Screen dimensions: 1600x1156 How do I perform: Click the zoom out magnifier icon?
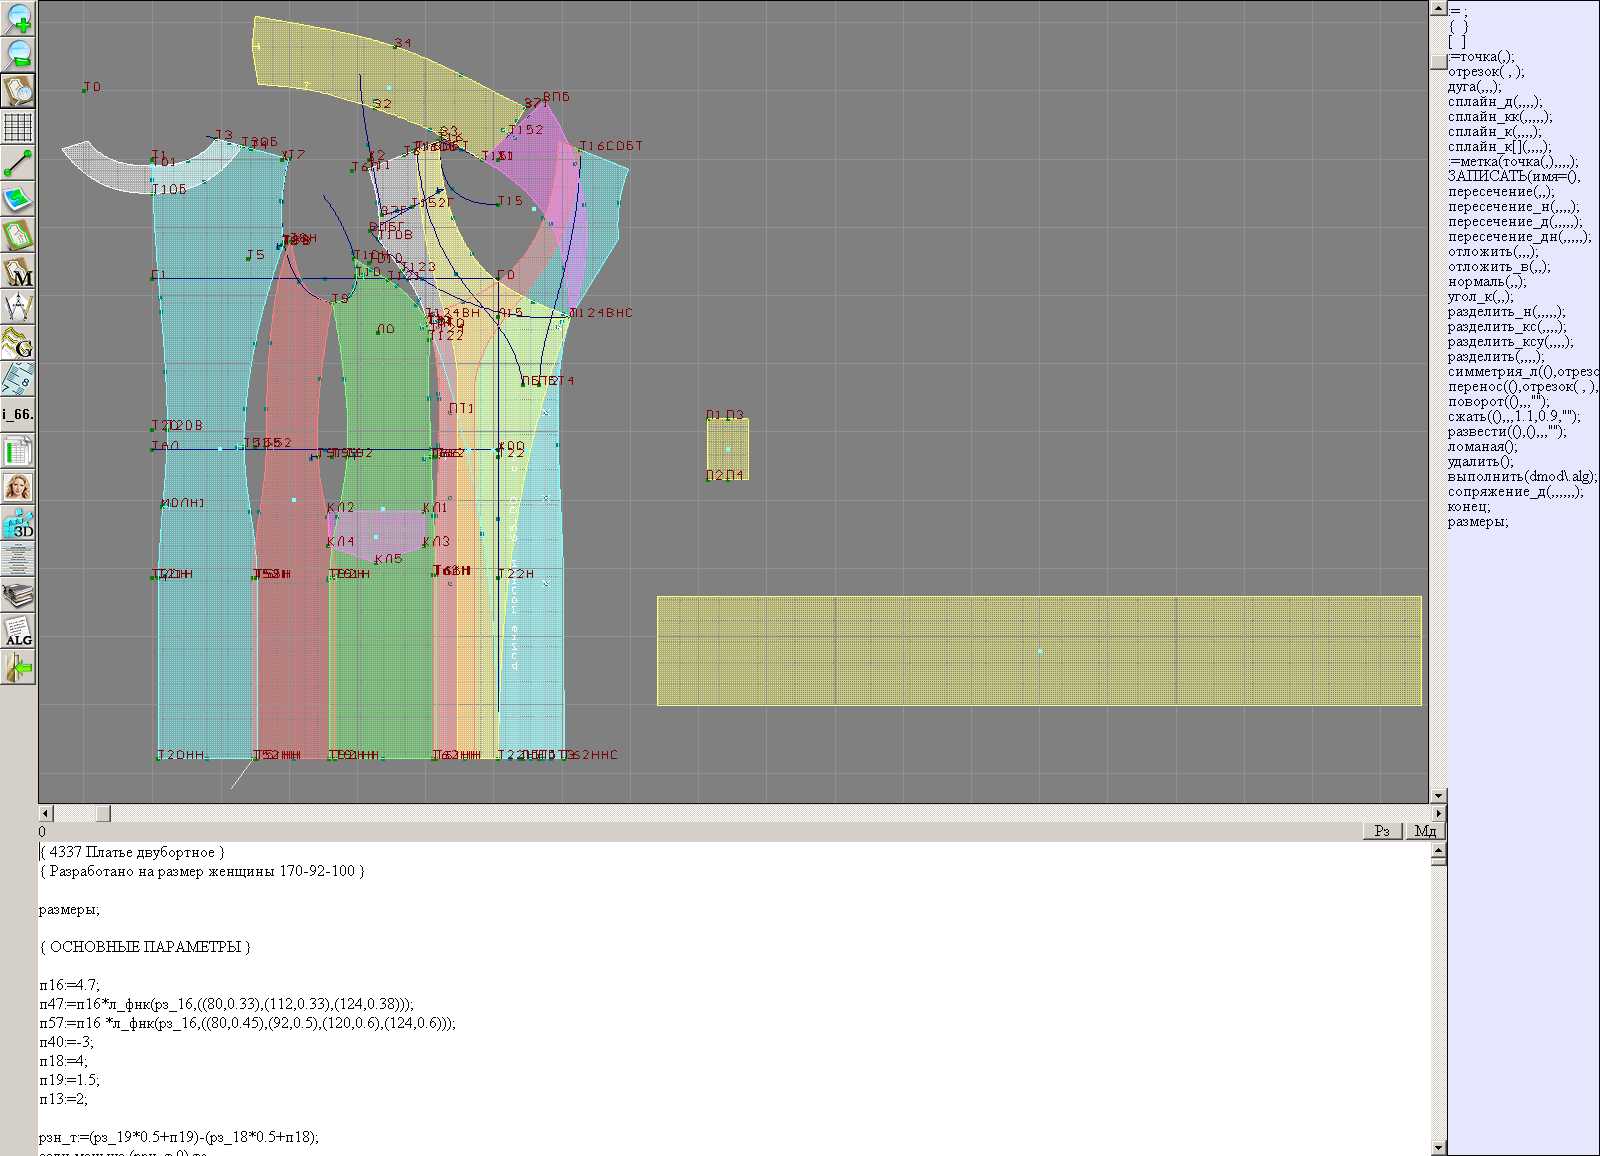coord(18,54)
